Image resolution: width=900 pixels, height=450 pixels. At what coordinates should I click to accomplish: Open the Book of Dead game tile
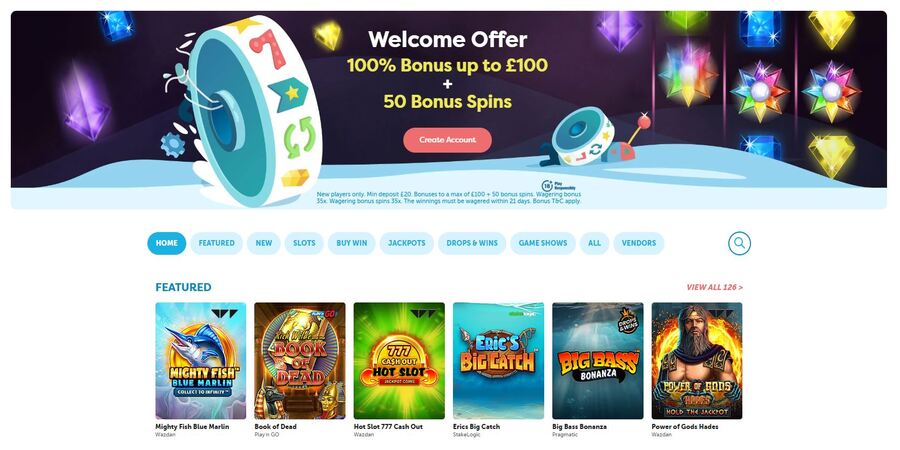point(300,361)
